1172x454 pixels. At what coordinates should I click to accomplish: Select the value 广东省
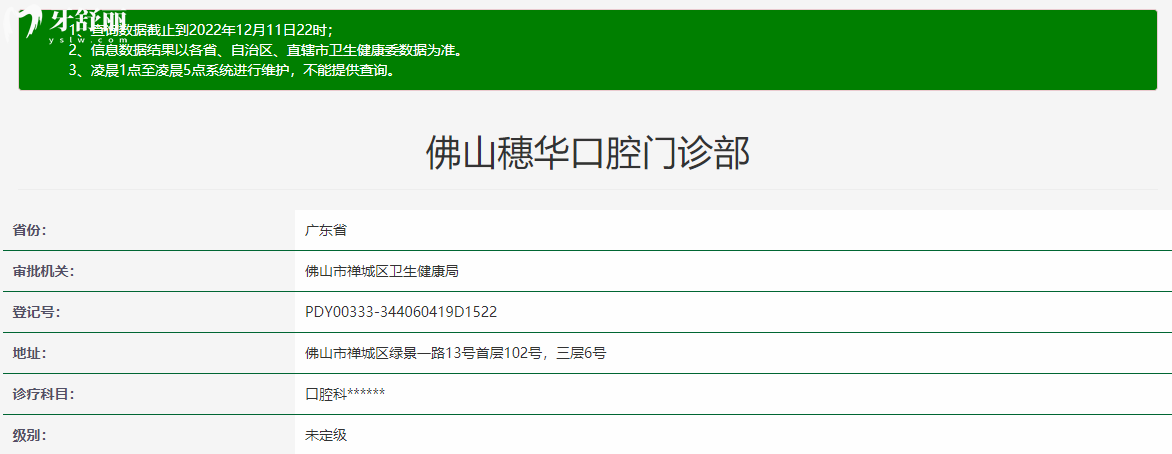(x=326, y=230)
